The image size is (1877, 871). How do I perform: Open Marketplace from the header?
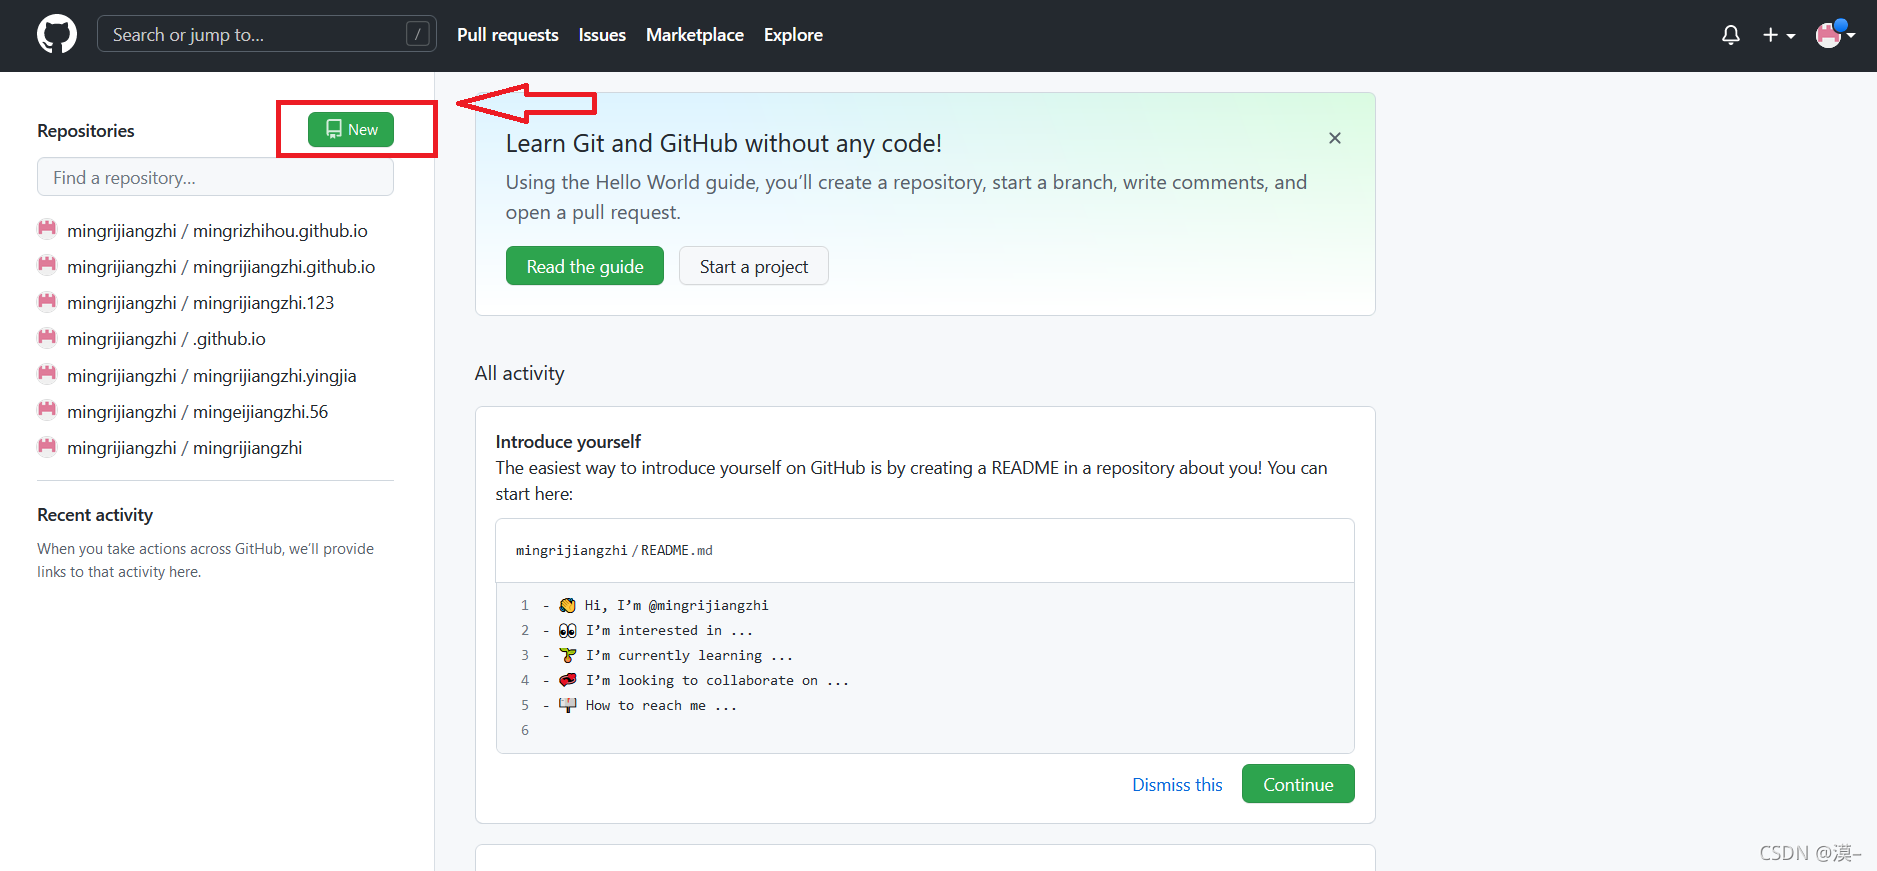(x=695, y=35)
